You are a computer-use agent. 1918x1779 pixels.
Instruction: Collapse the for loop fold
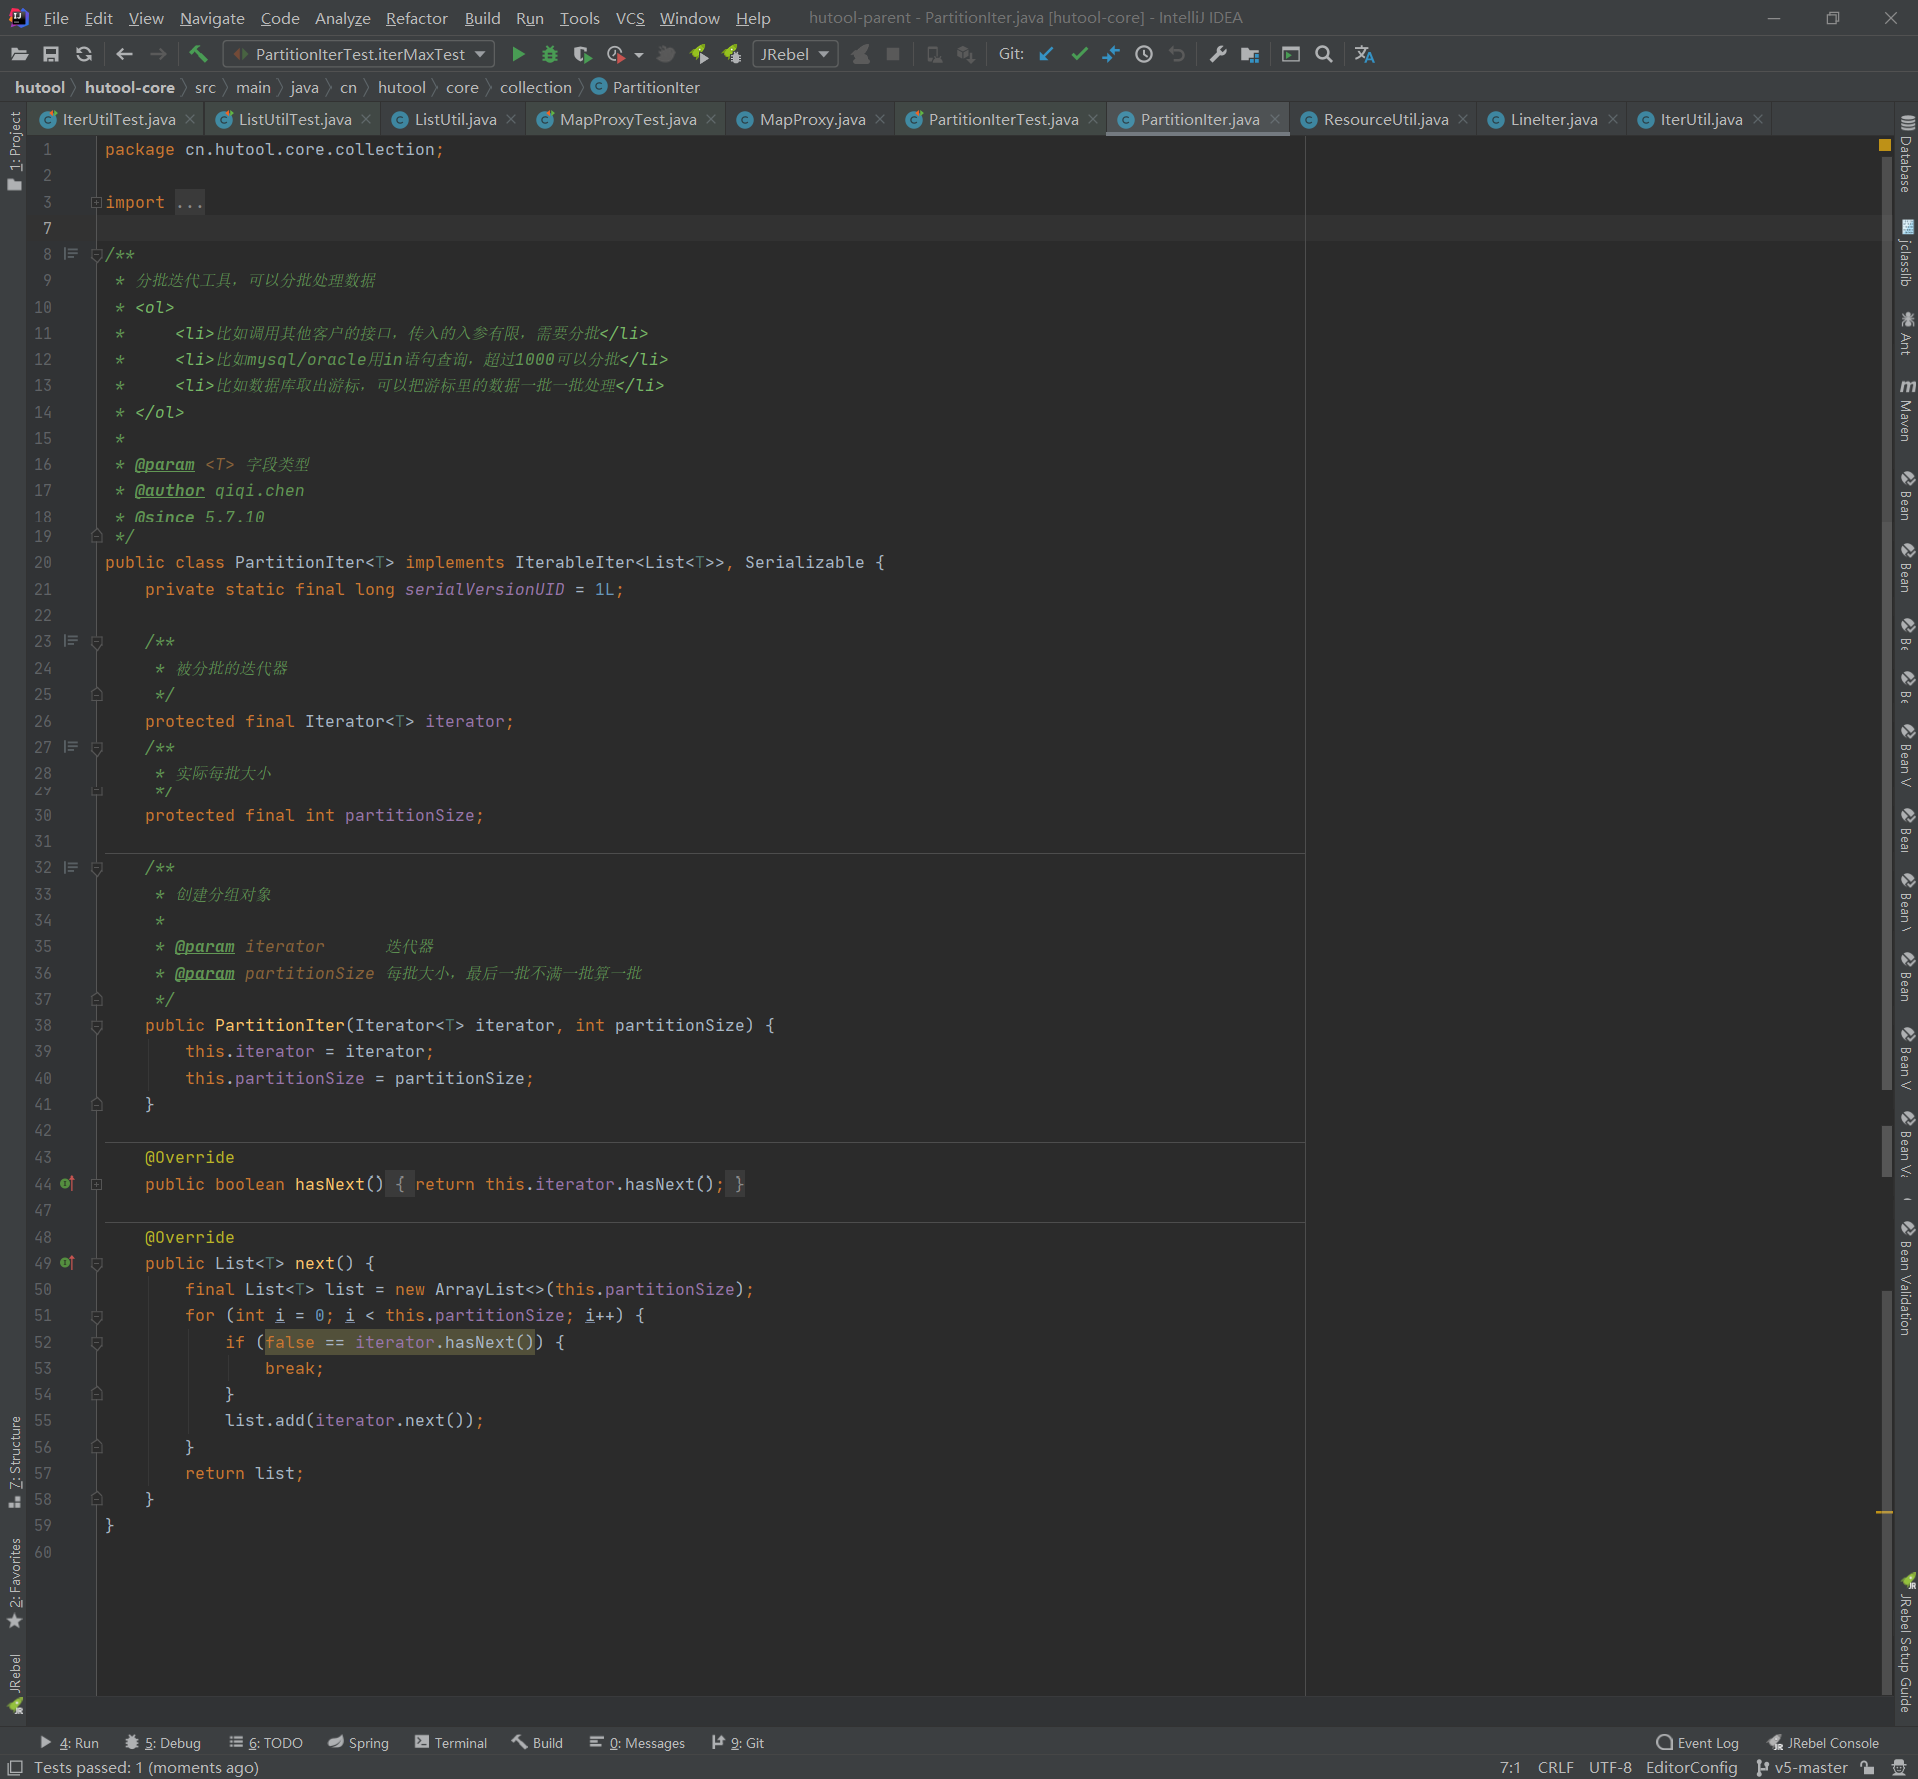tap(97, 1316)
